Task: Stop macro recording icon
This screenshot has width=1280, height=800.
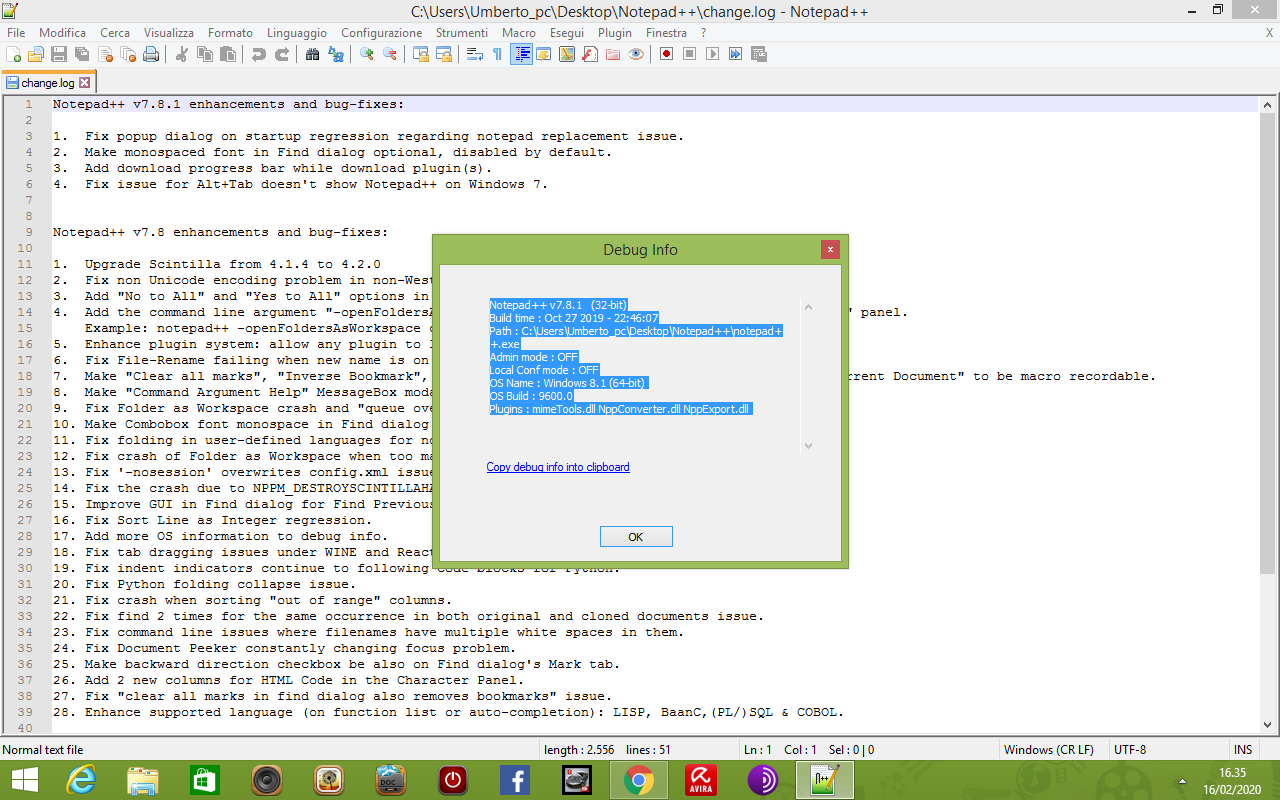Action: click(689, 54)
